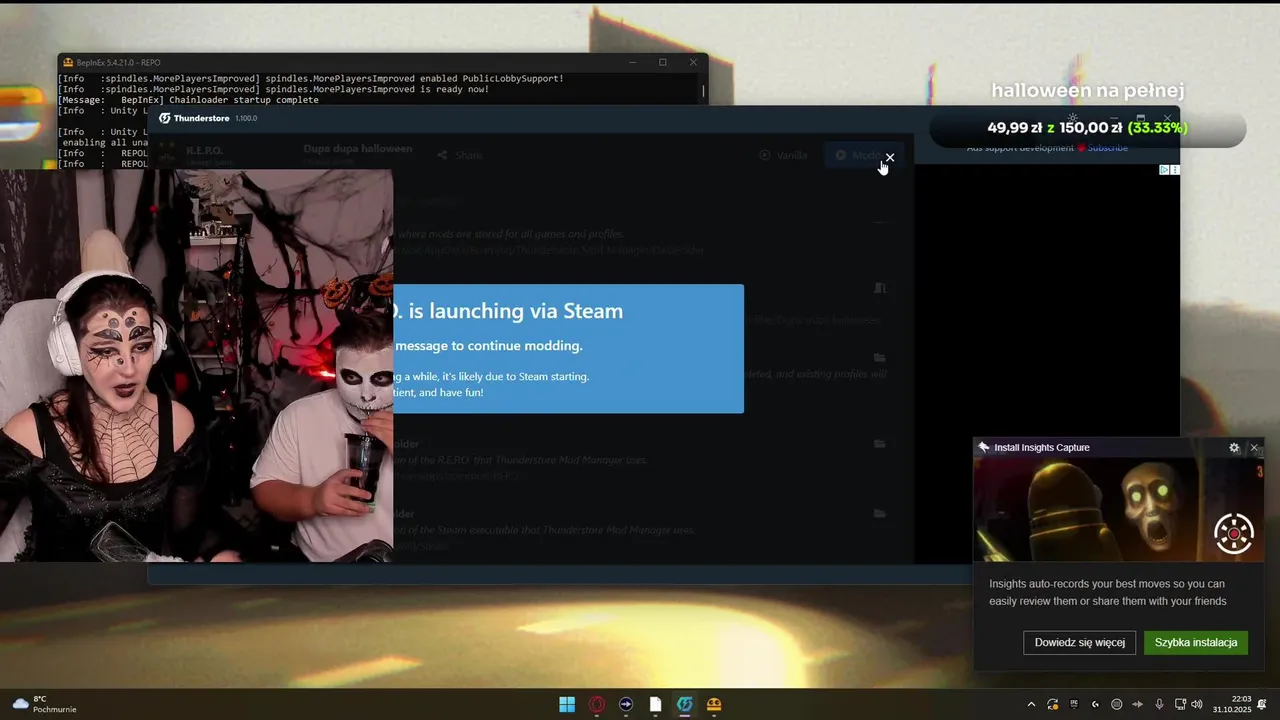Open the network status tray icon

point(1180,704)
